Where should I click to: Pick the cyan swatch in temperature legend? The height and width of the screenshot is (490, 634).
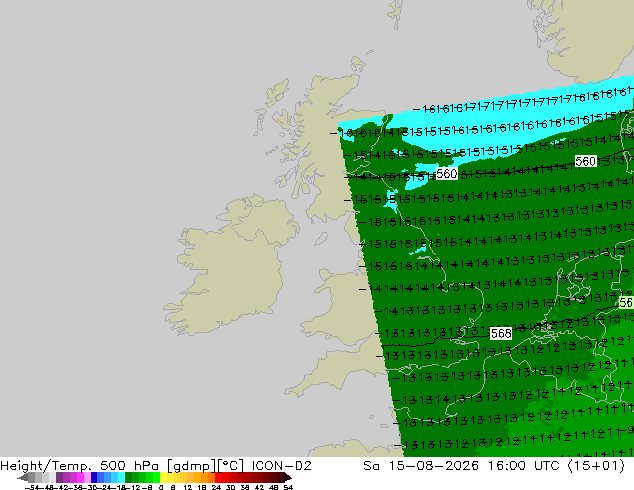point(121,477)
